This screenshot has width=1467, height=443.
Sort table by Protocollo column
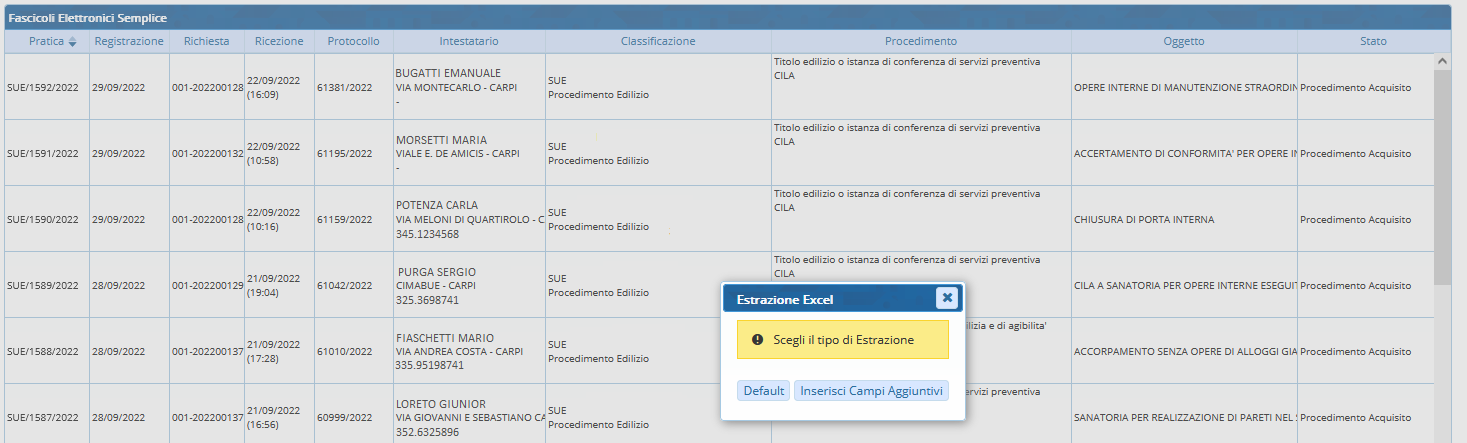353,41
